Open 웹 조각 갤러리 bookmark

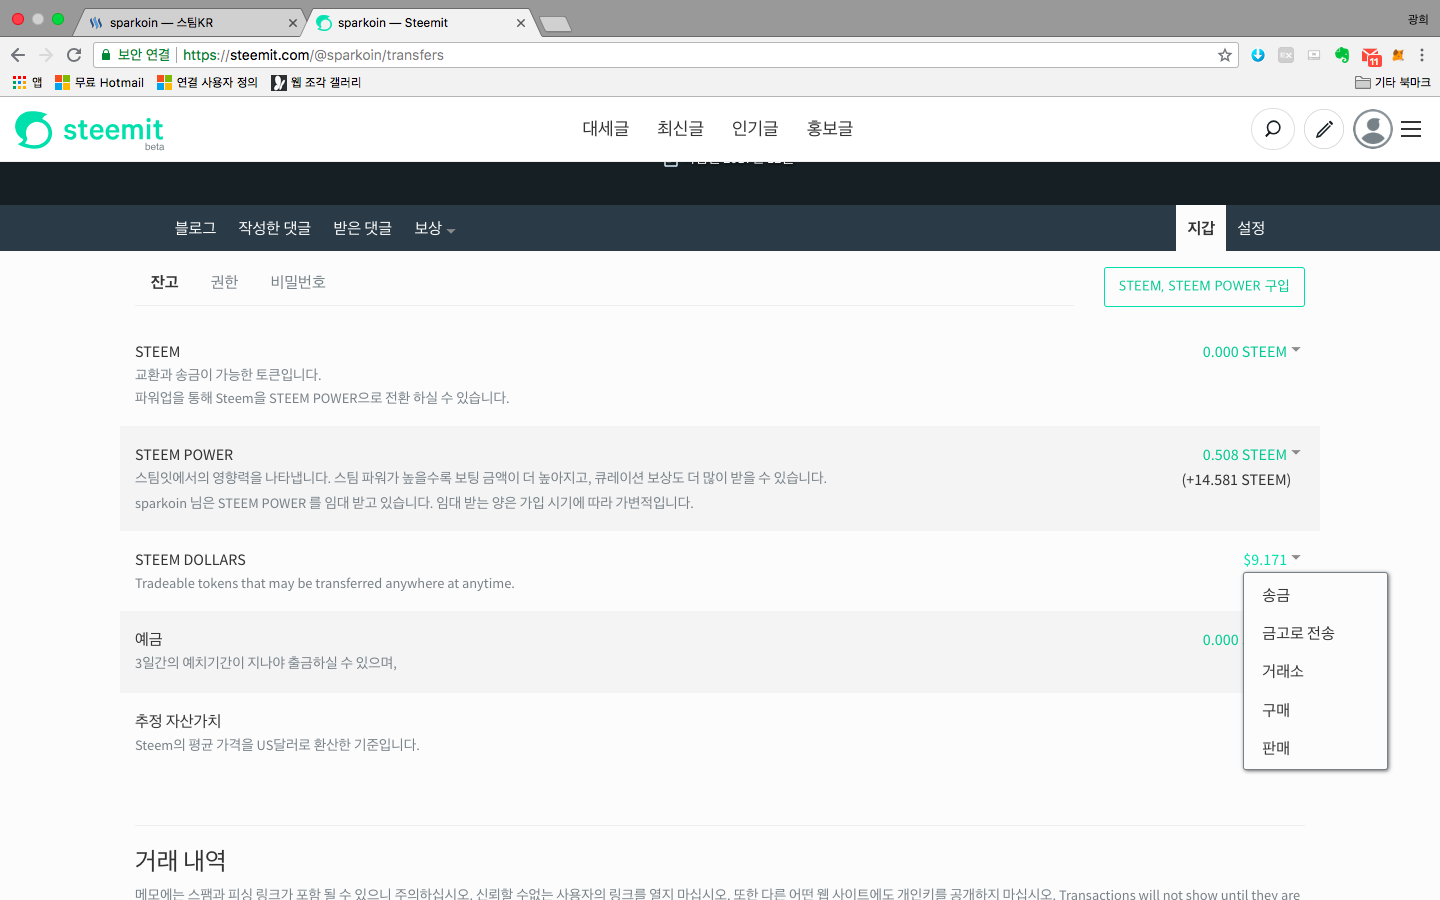coord(316,82)
